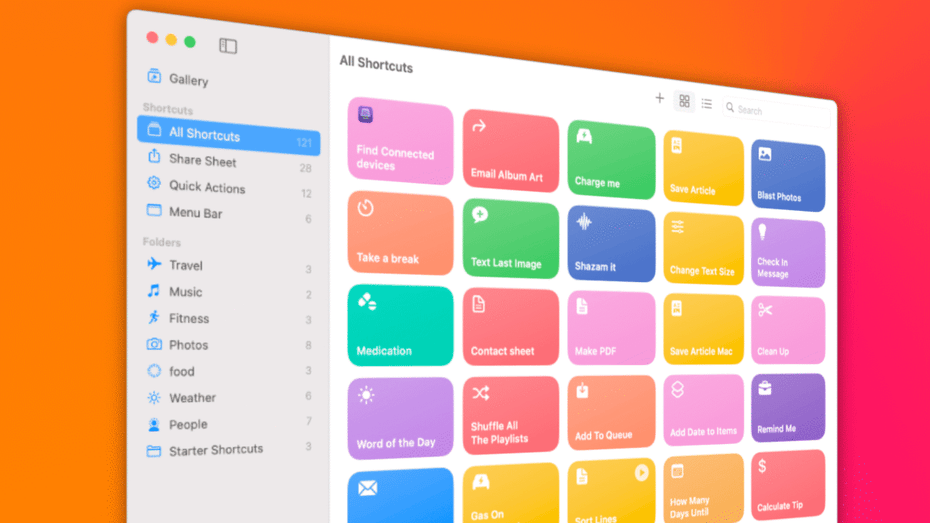
Task: Switch to grid view
Action: pos(684,101)
